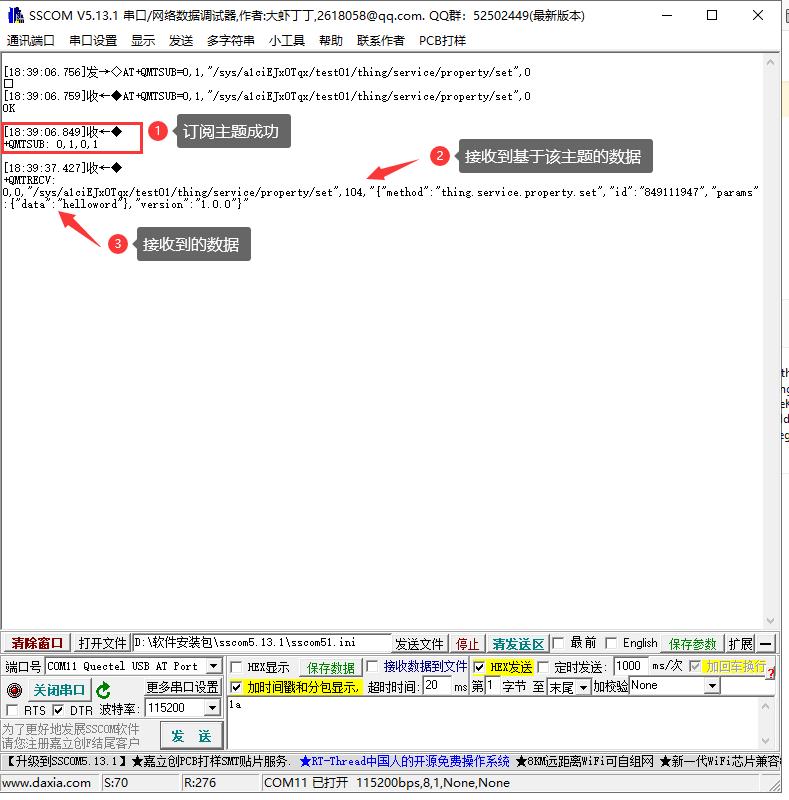Viewport: 789px width, 800px height.
Task: Click the 发送 send button
Action: (x=191, y=736)
